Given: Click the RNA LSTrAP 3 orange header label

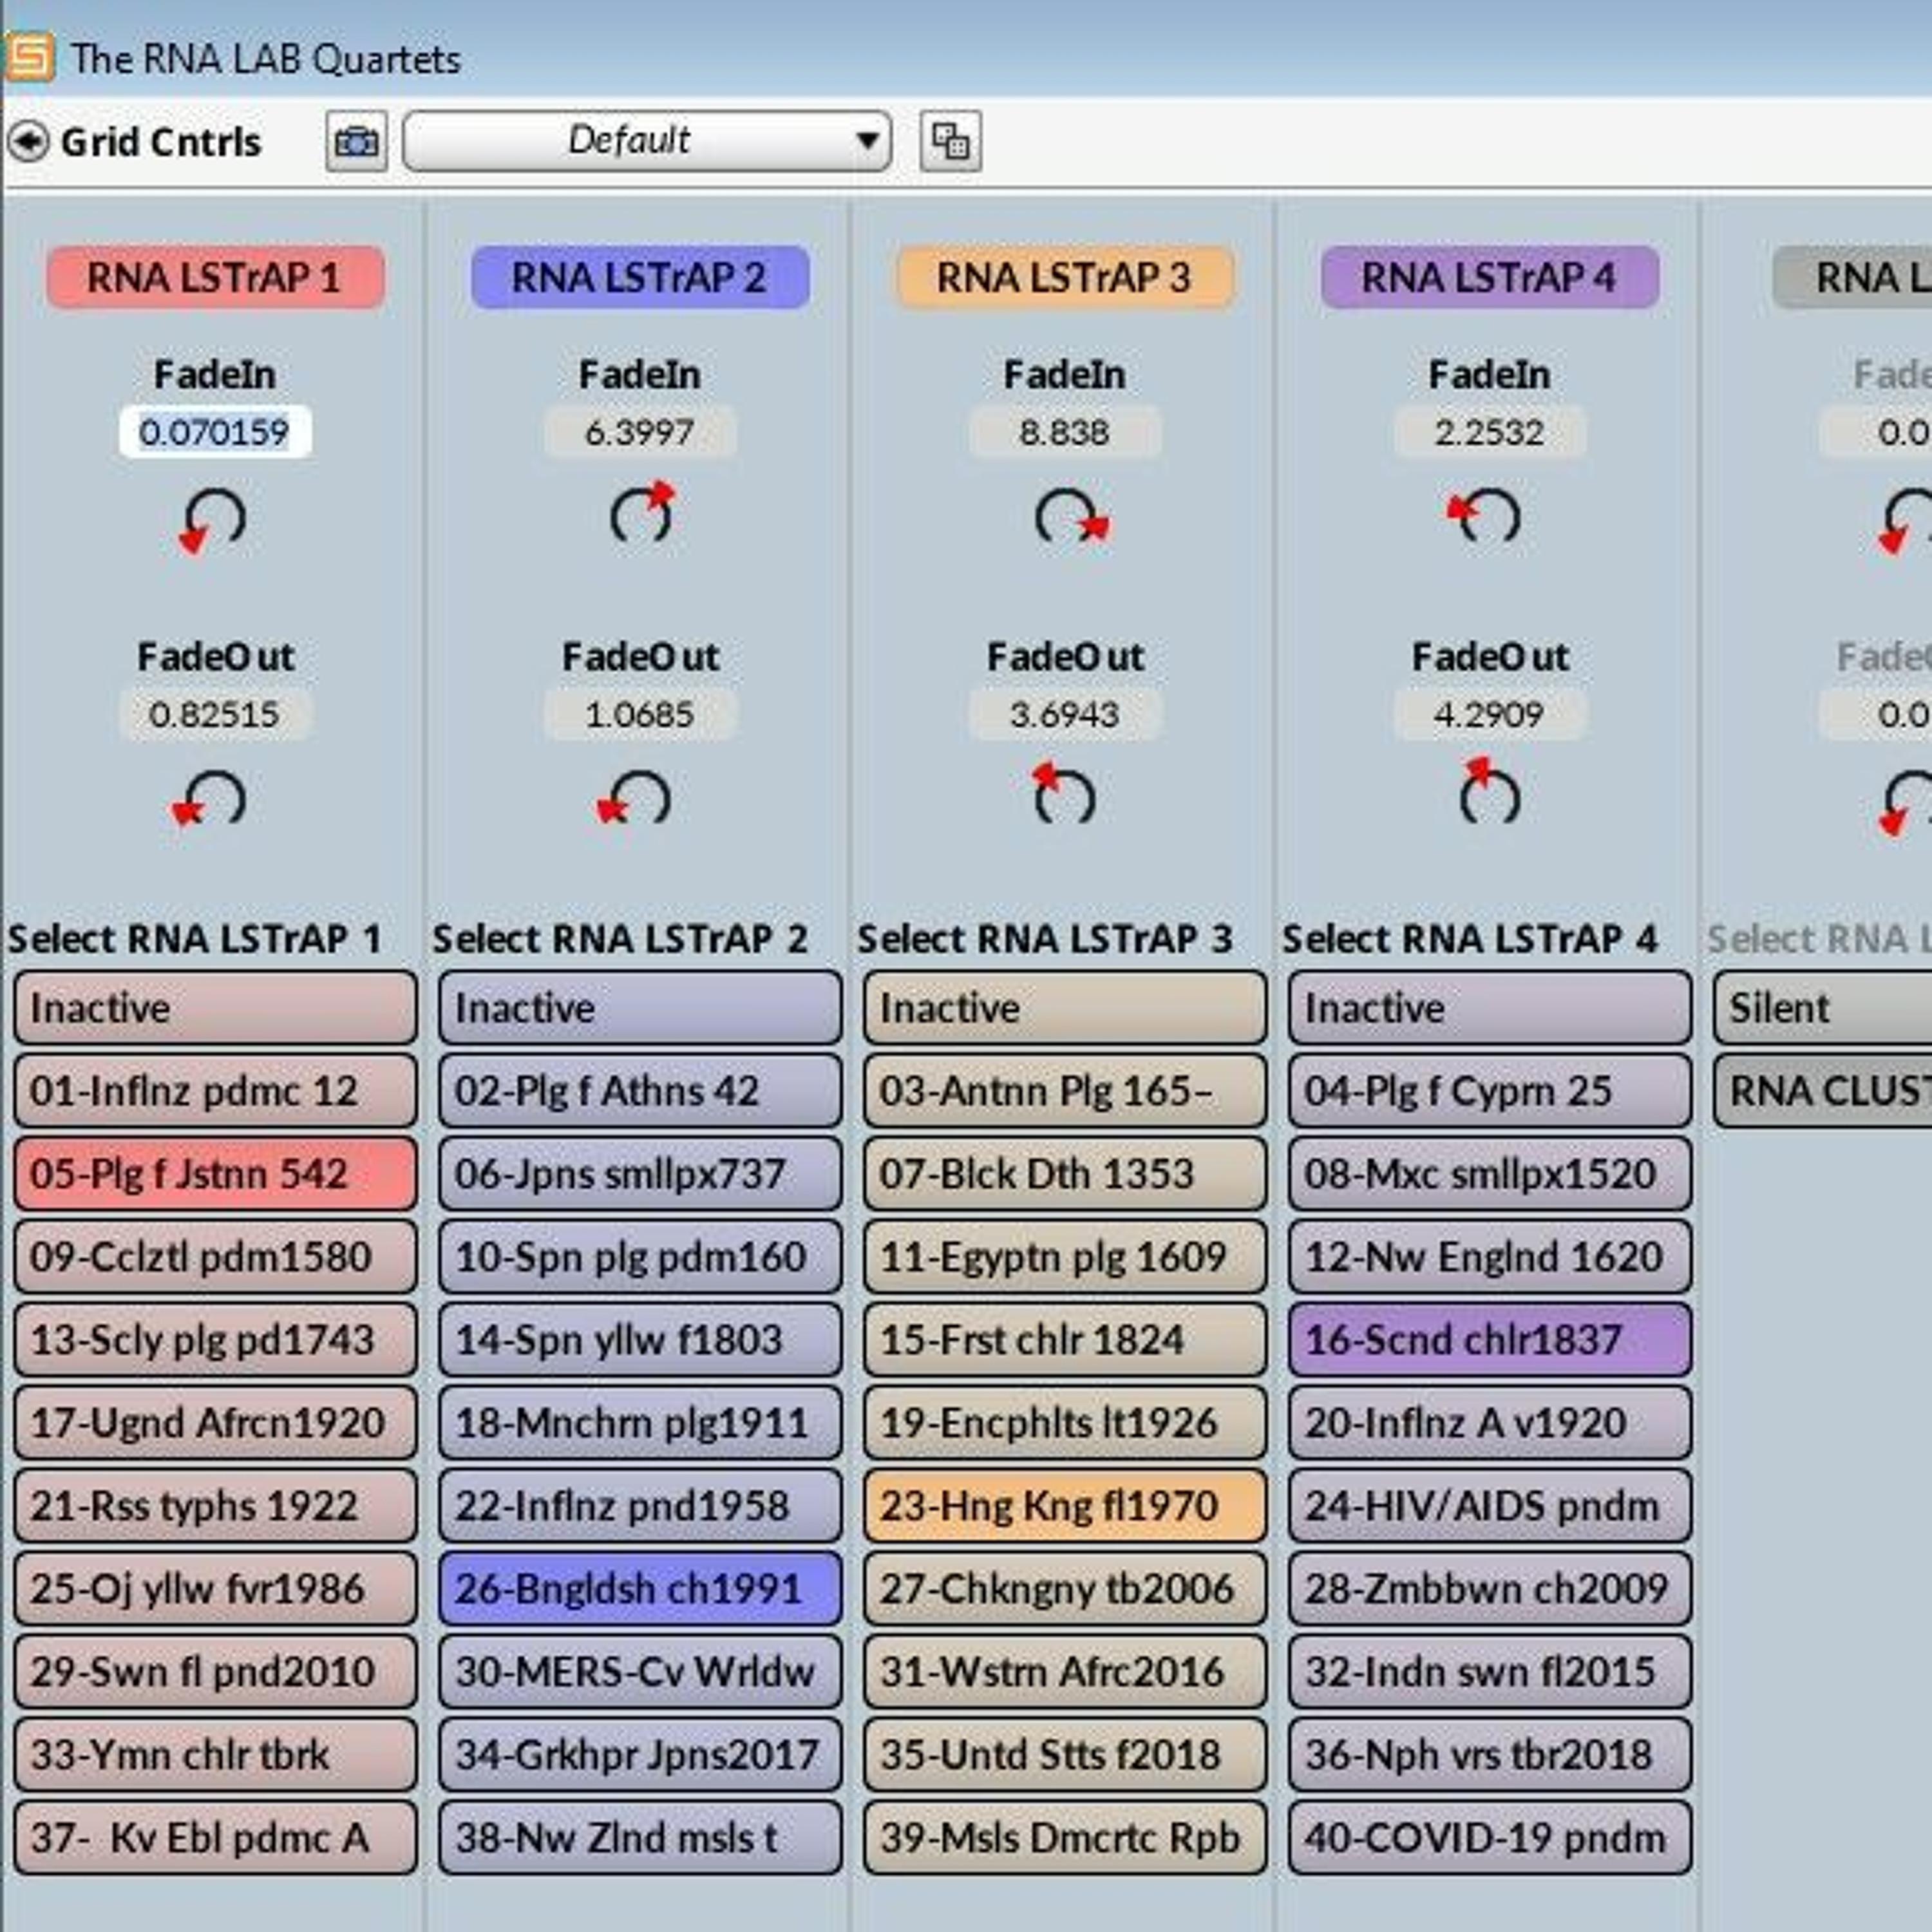Looking at the screenshot, I should pos(1065,277).
